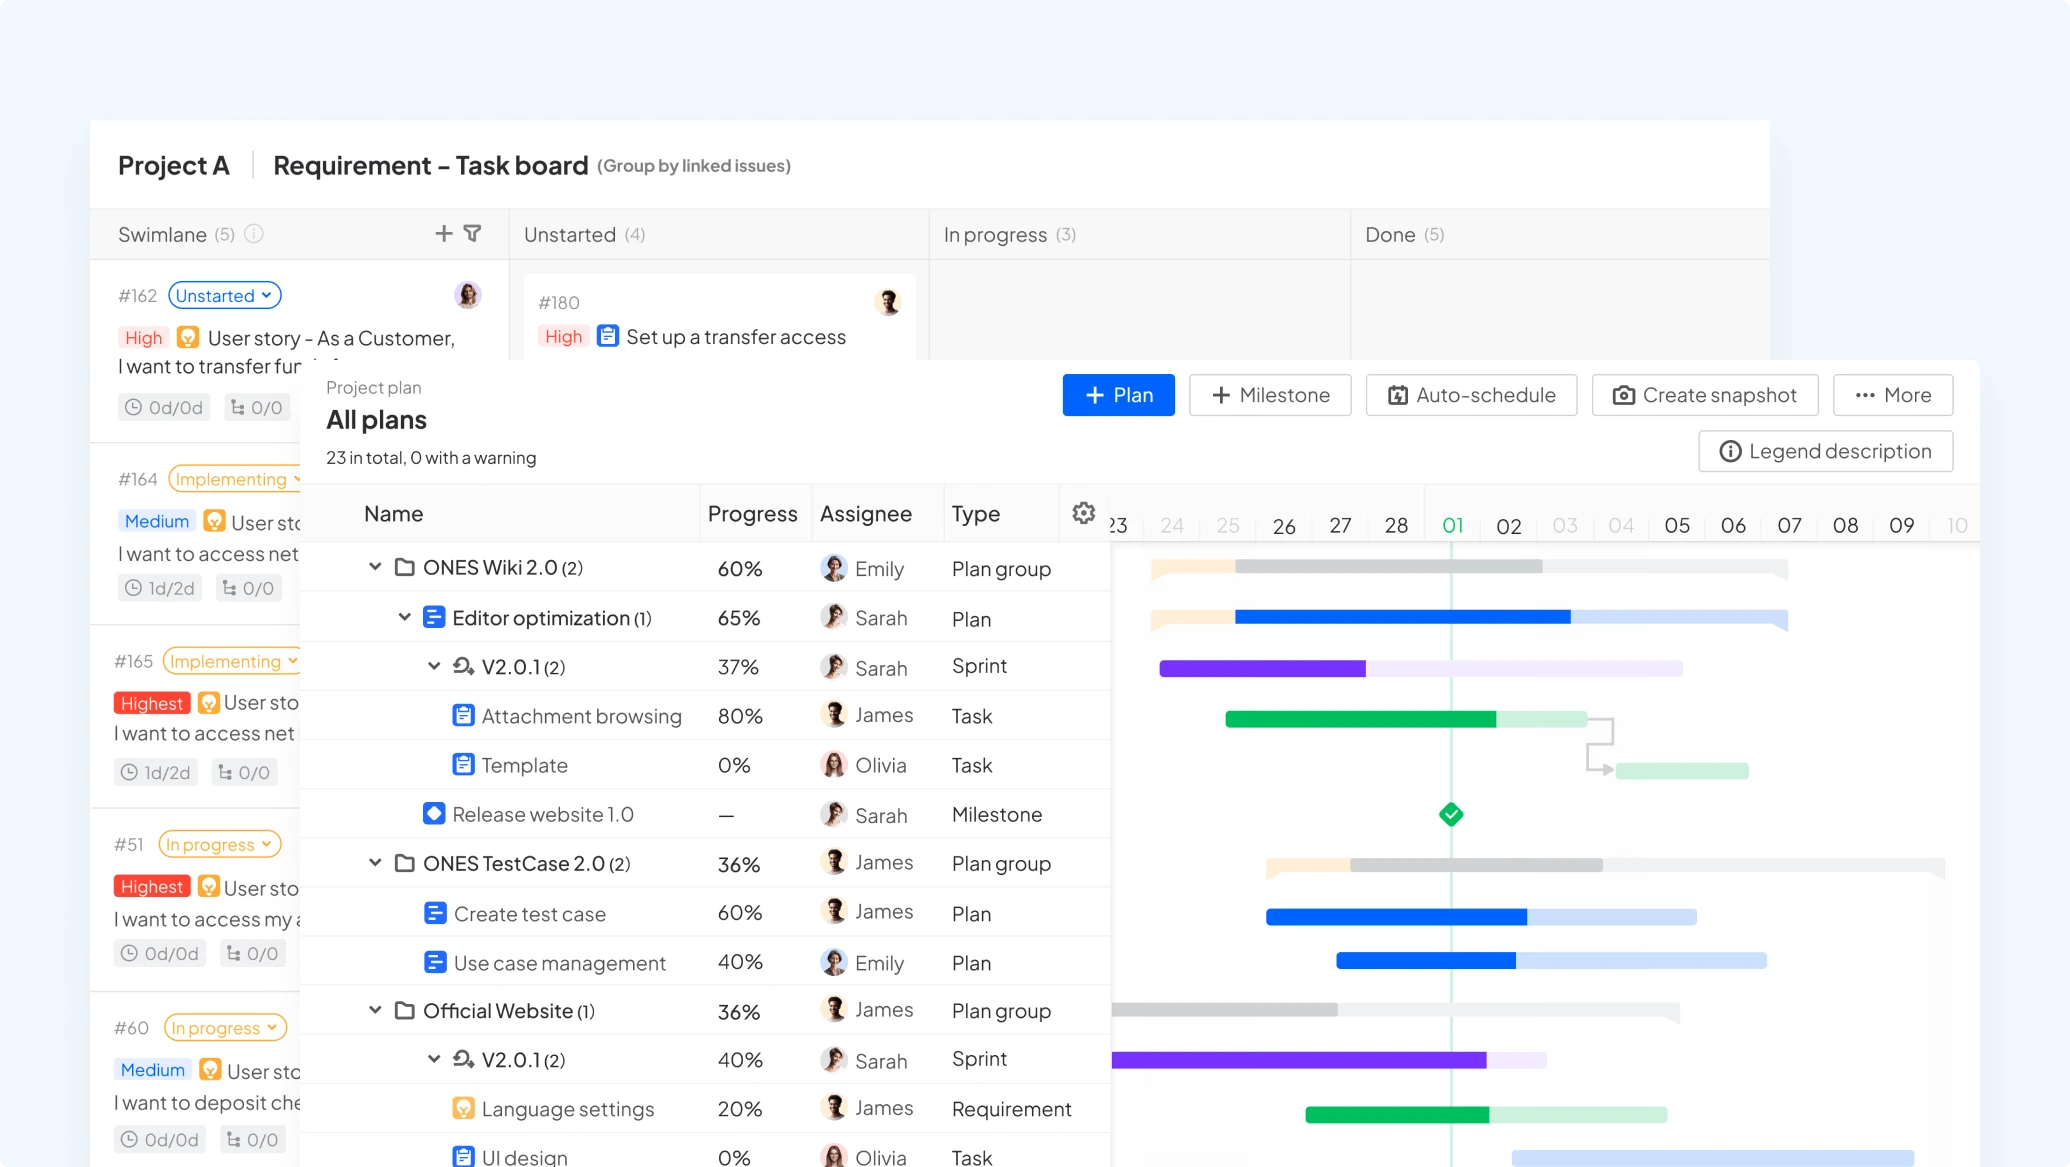Click the blue Plan button
The image size is (2070, 1167).
[x=1118, y=395]
